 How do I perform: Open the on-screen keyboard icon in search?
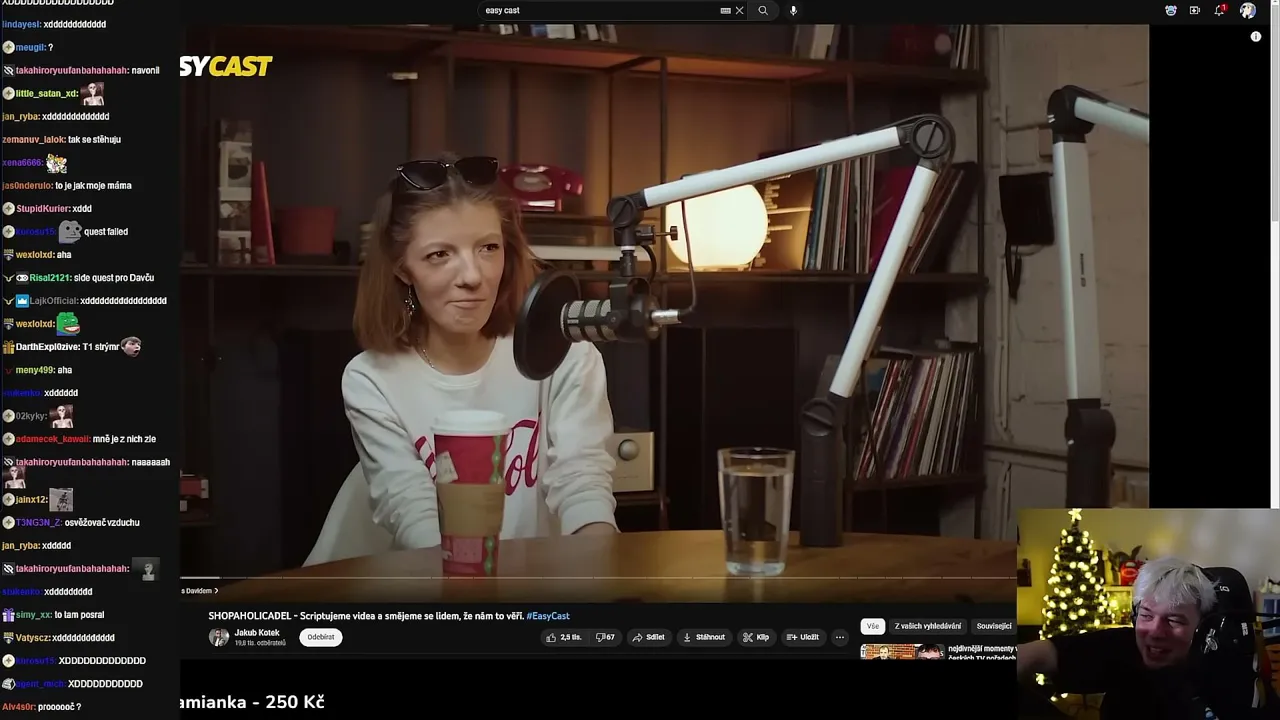point(725,10)
